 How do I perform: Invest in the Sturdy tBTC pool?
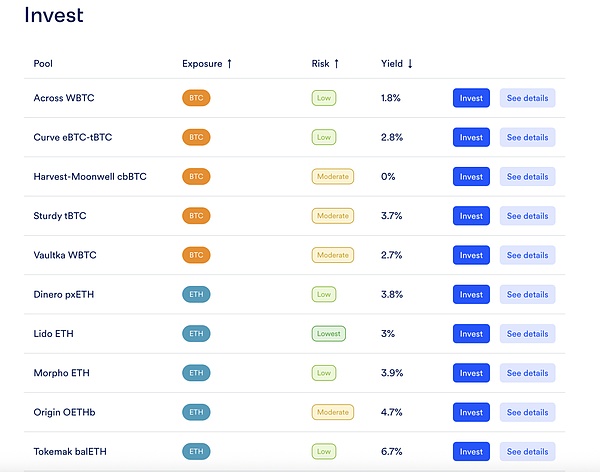coord(471,216)
